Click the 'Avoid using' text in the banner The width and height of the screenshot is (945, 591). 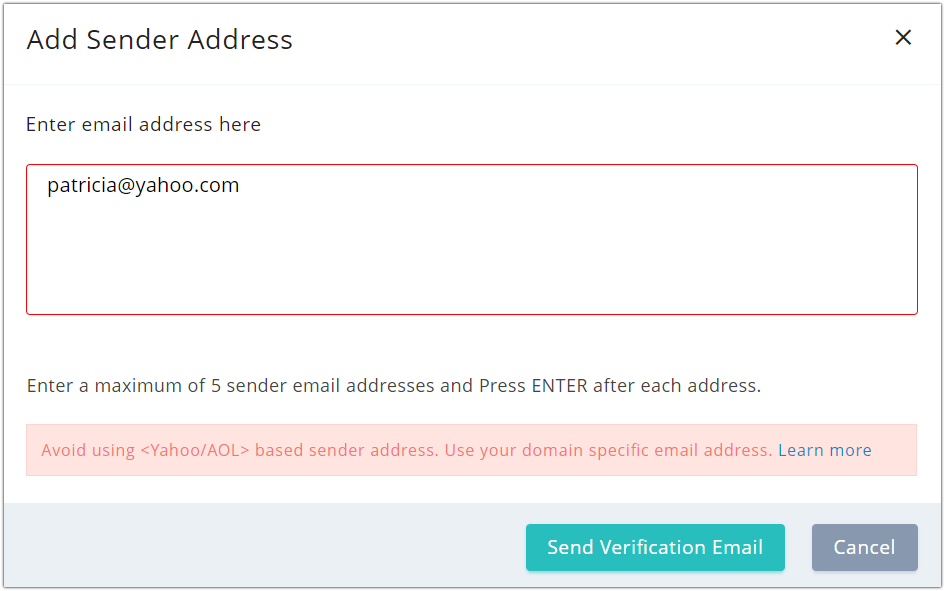pos(87,450)
